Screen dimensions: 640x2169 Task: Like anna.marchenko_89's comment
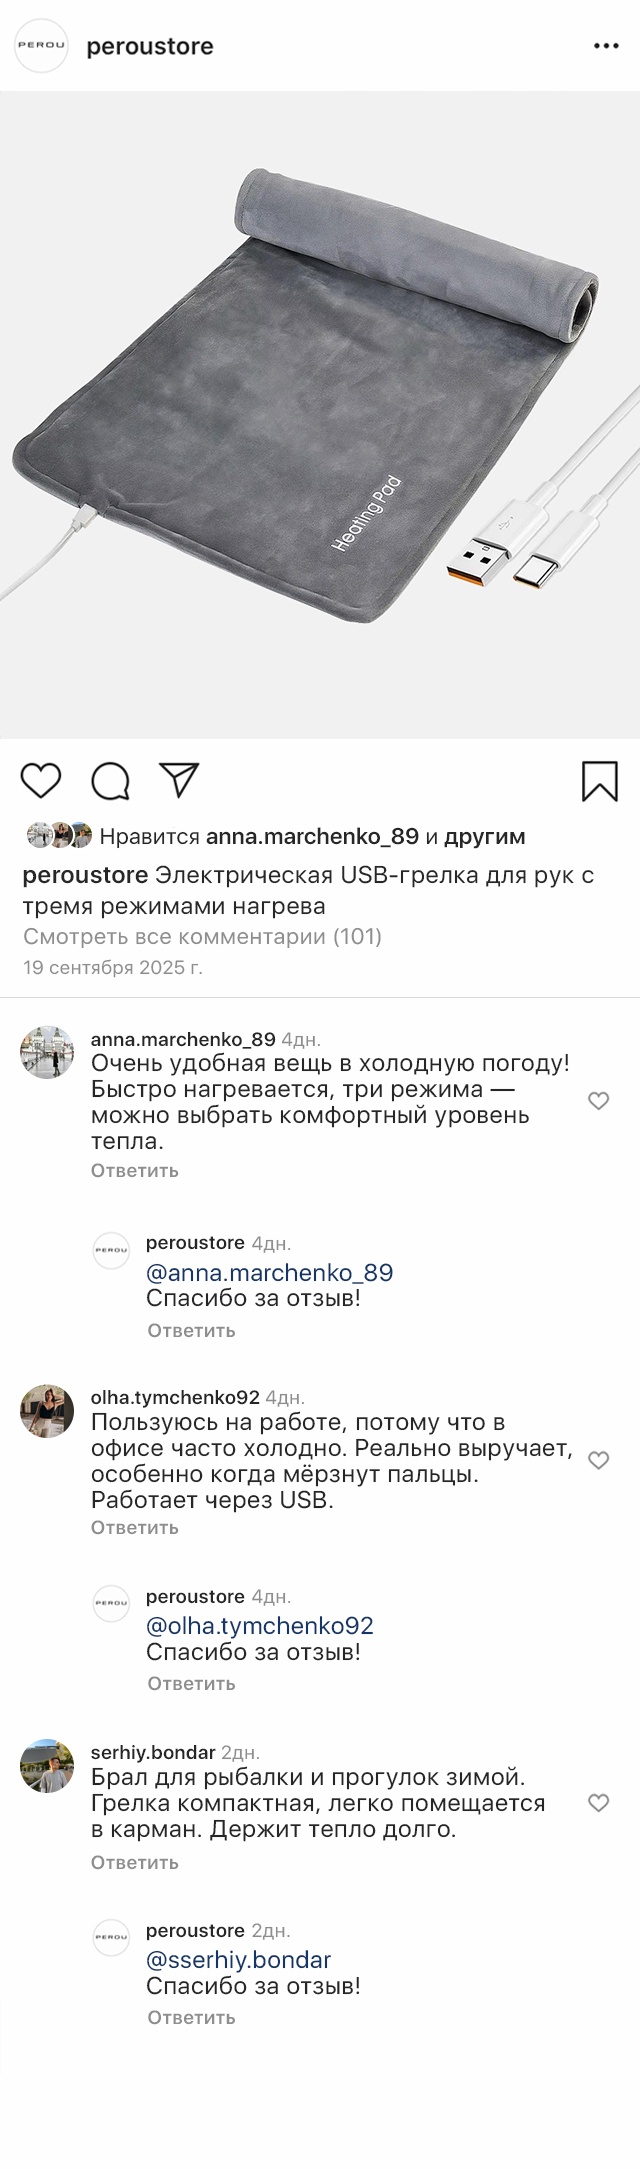point(598,1101)
